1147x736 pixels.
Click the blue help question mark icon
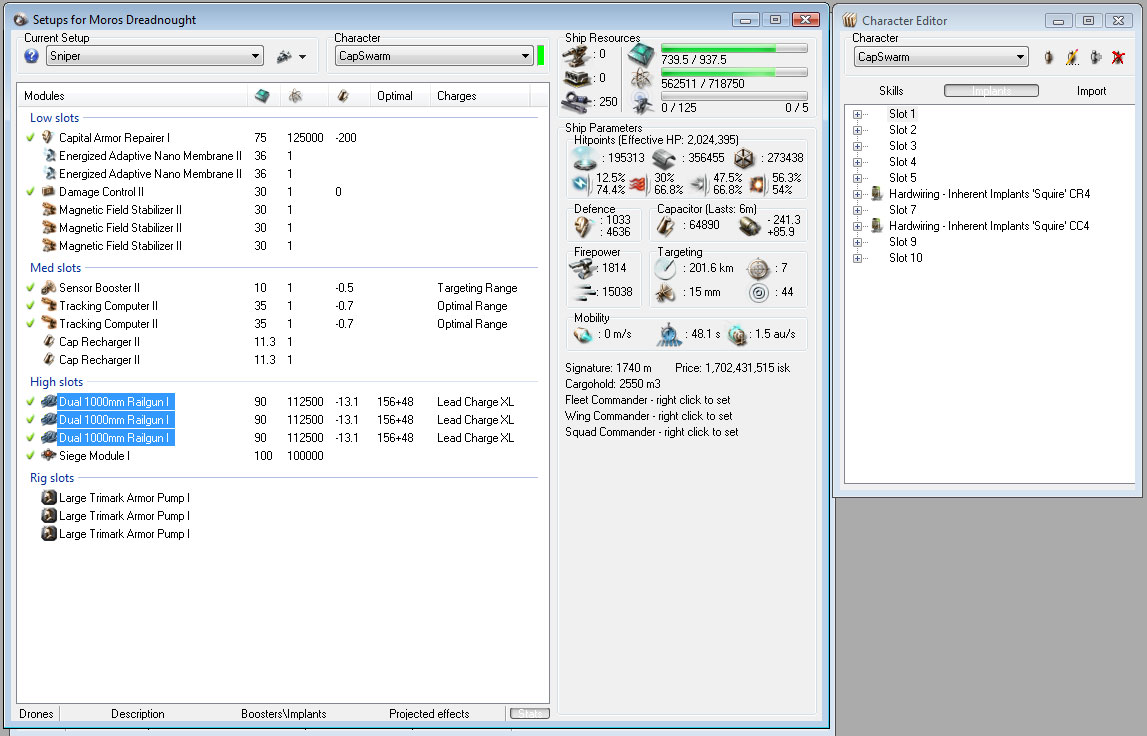(31, 56)
